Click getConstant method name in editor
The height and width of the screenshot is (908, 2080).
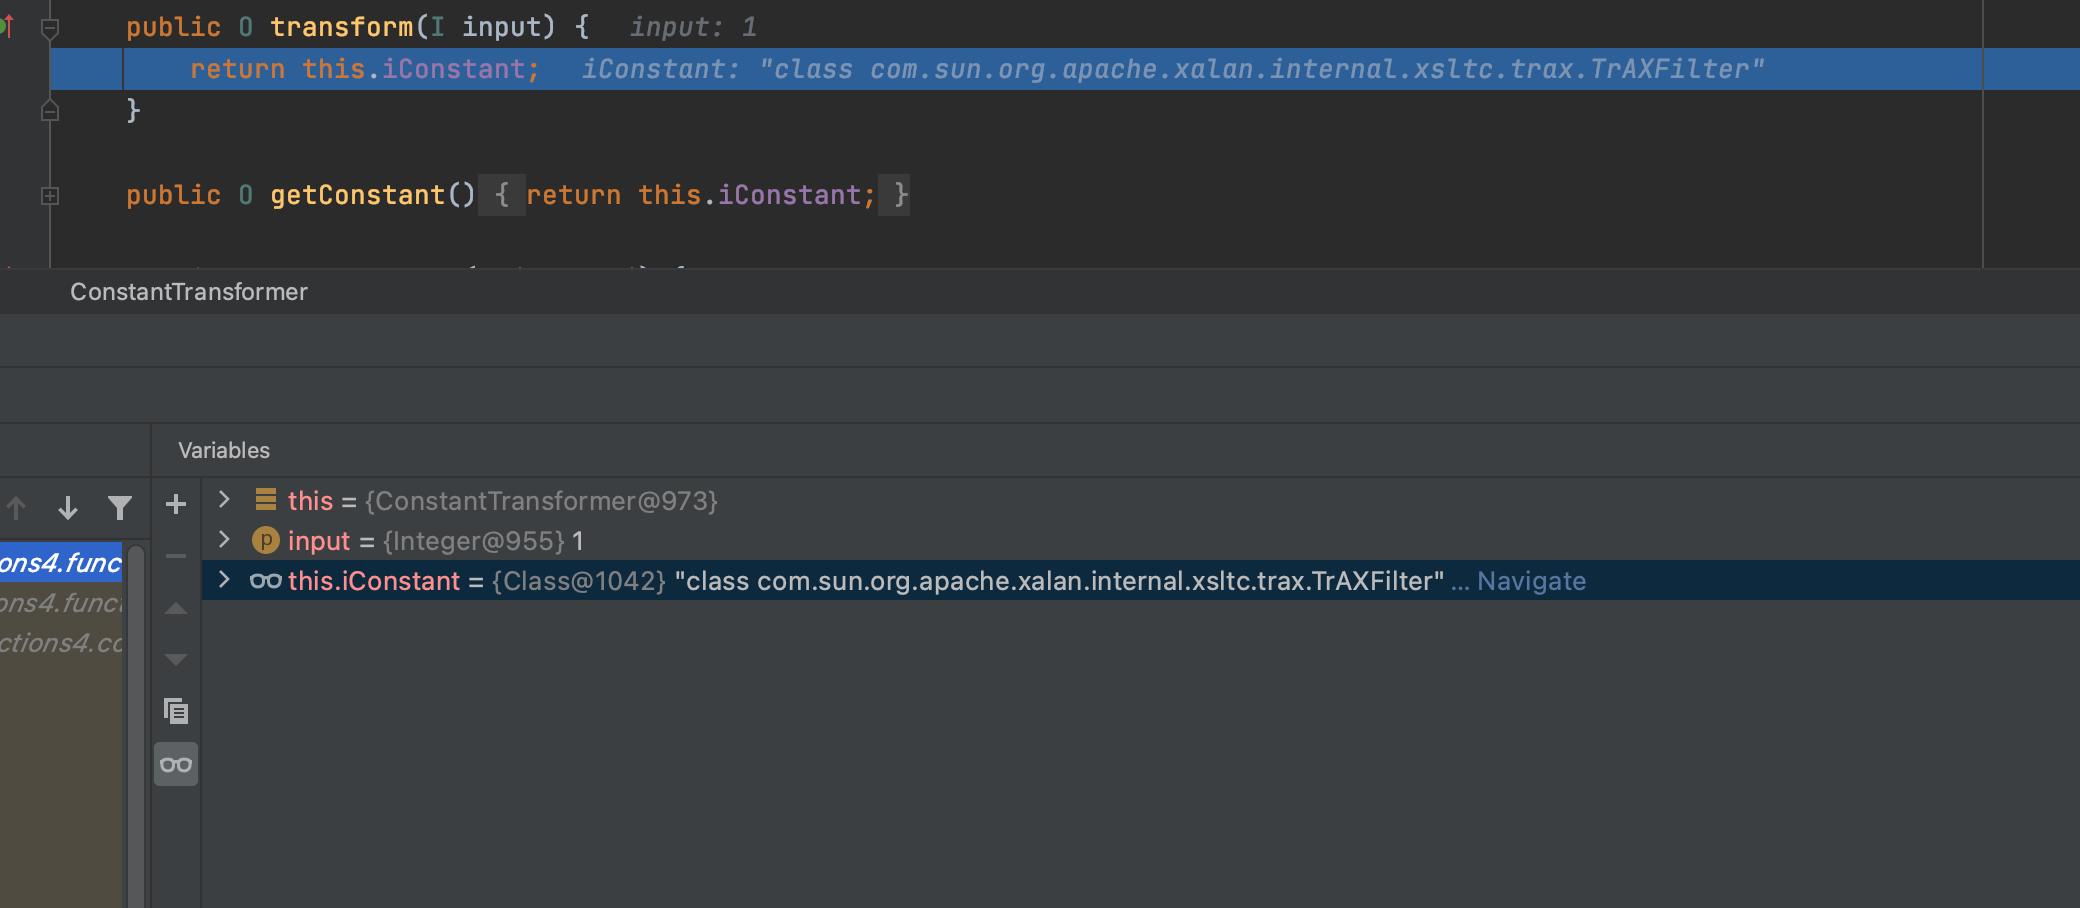[x=358, y=195]
